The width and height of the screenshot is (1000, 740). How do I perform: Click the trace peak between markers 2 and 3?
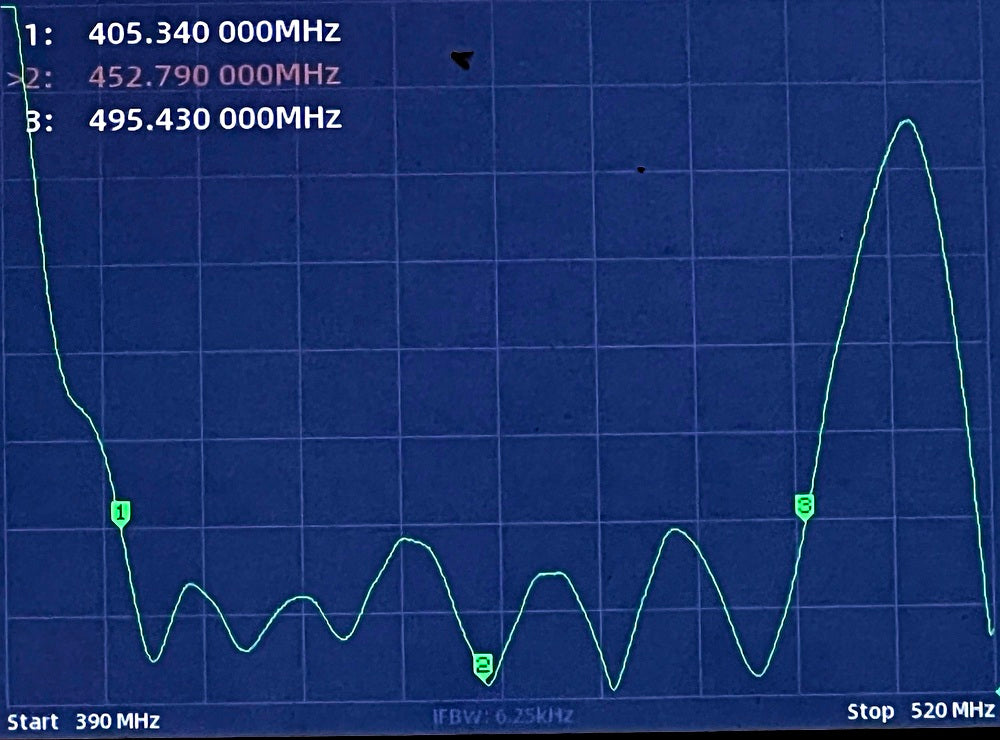point(677,530)
